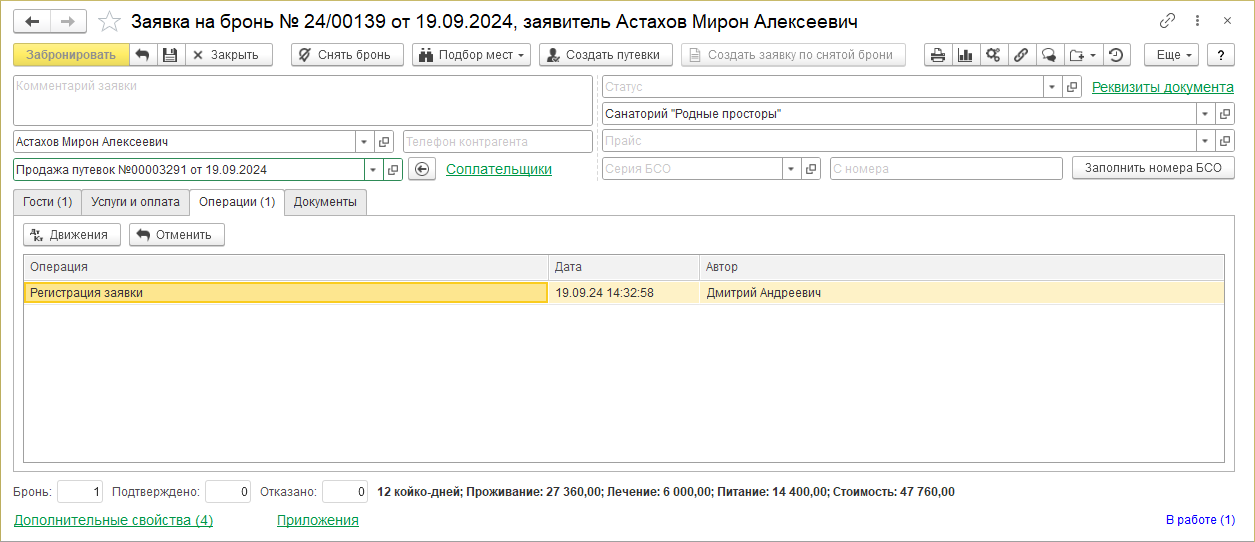Click the Подтверждено count field
Viewport: 1255px width, 542px height.
pos(227,491)
